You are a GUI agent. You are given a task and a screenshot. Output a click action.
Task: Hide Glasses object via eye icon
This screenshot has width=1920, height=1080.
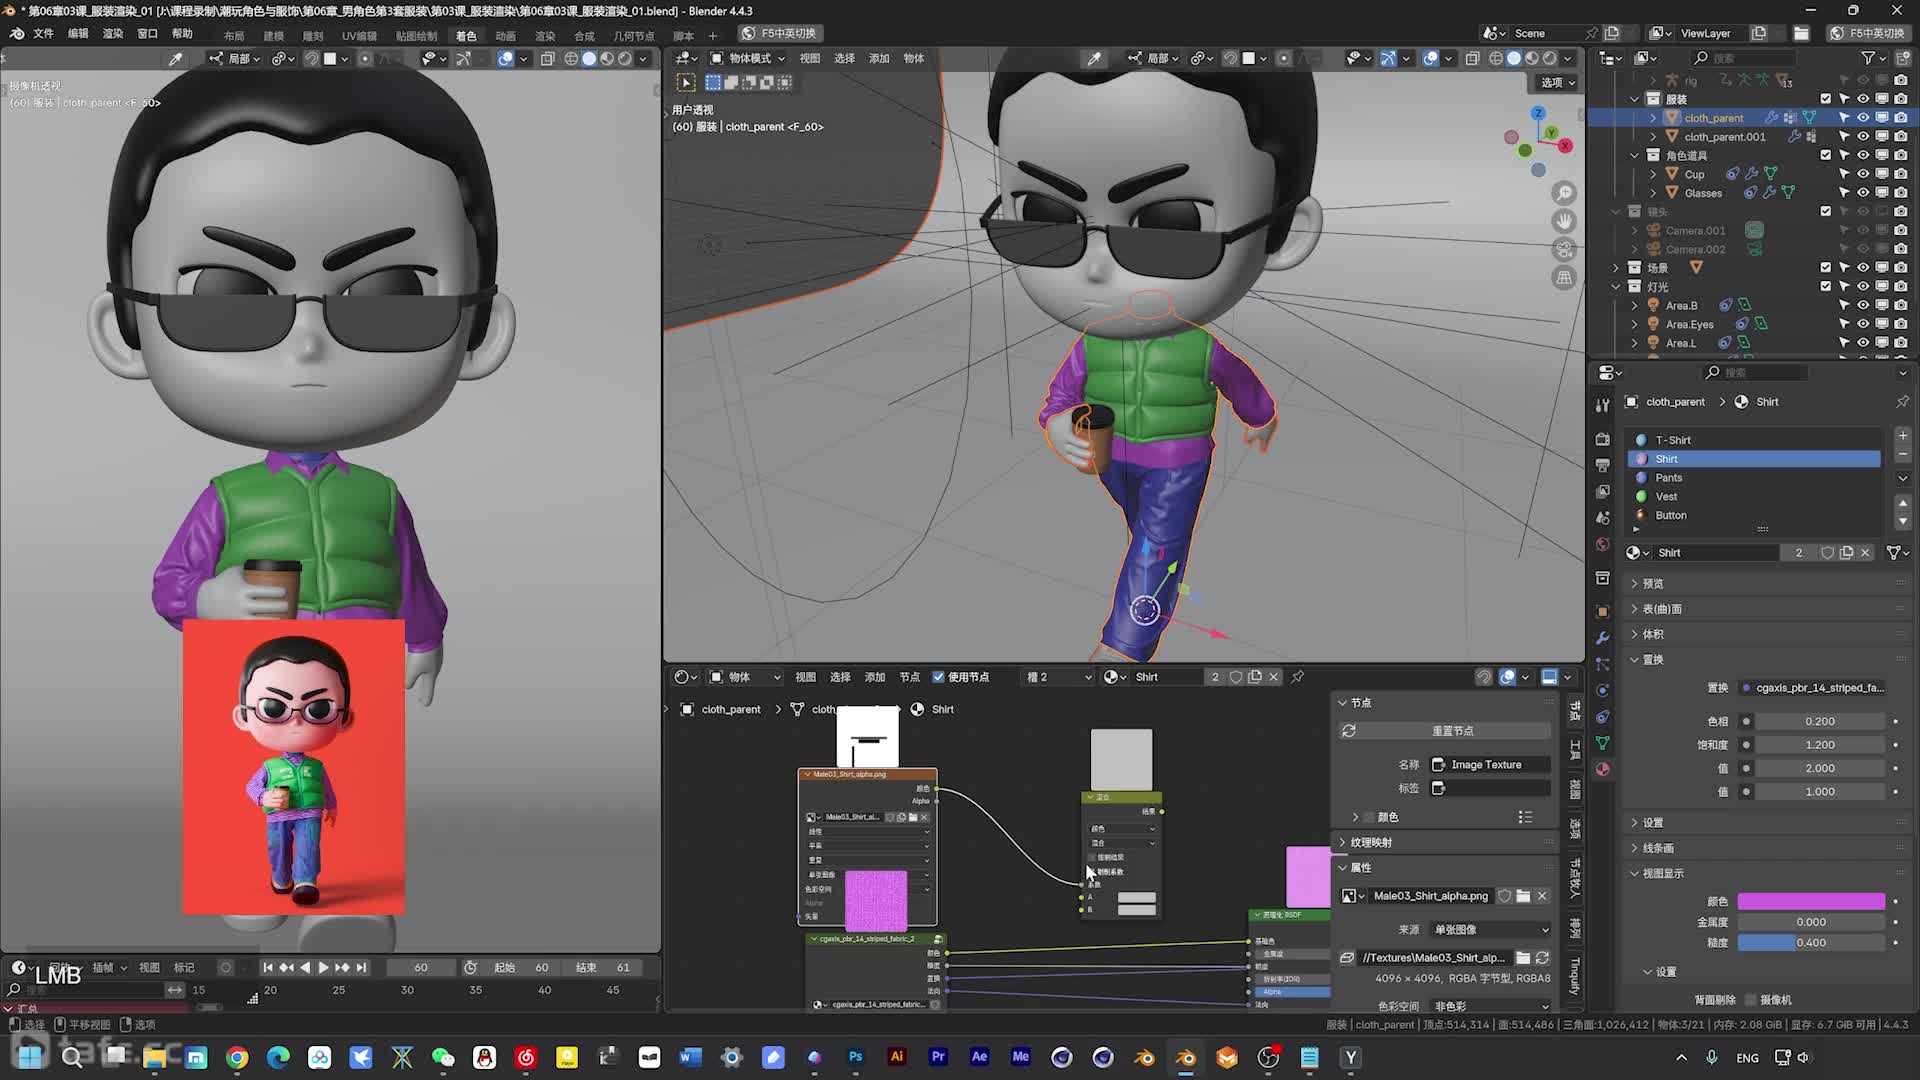click(x=1862, y=193)
